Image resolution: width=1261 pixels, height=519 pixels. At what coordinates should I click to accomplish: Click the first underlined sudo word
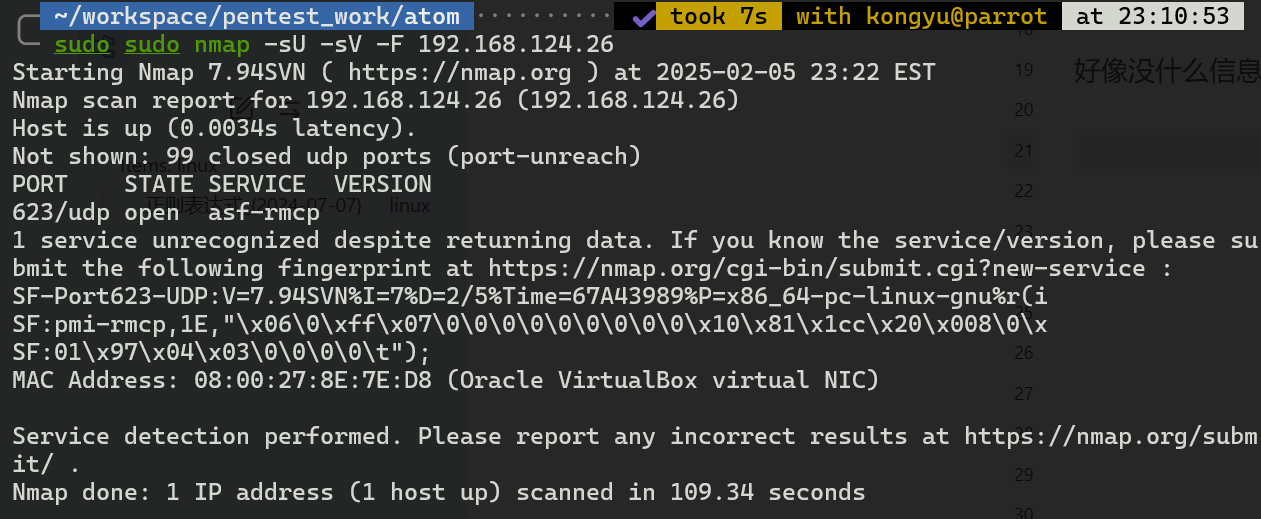coord(82,44)
